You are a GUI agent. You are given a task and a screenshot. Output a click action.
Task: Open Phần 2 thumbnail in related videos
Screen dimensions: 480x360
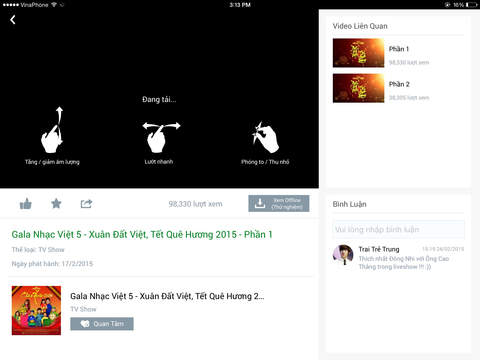358,88
